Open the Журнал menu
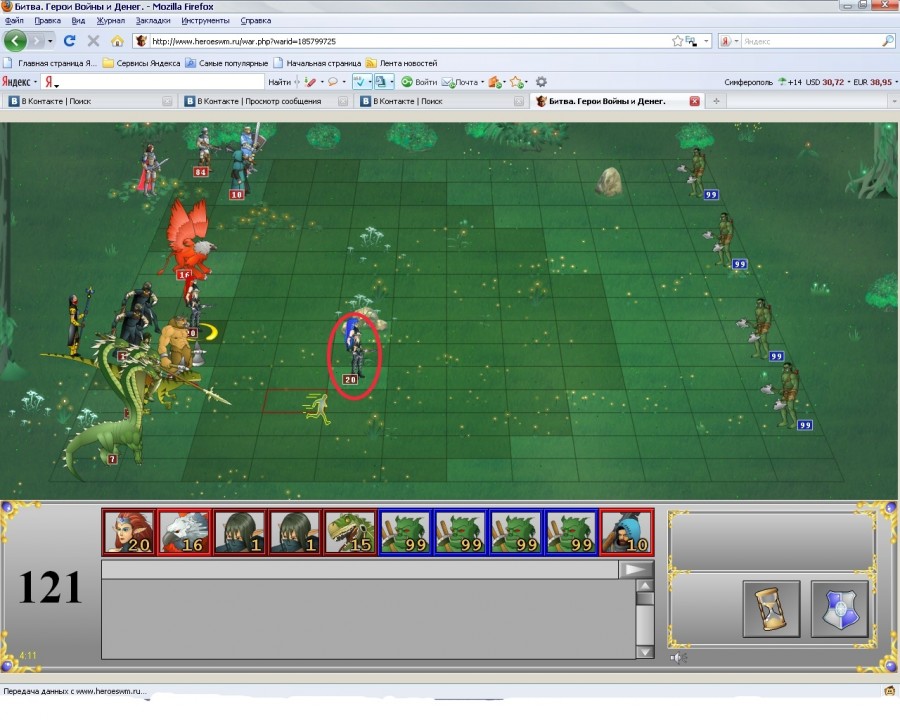Image resolution: width=900 pixels, height=720 pixels. coord(110,20)
